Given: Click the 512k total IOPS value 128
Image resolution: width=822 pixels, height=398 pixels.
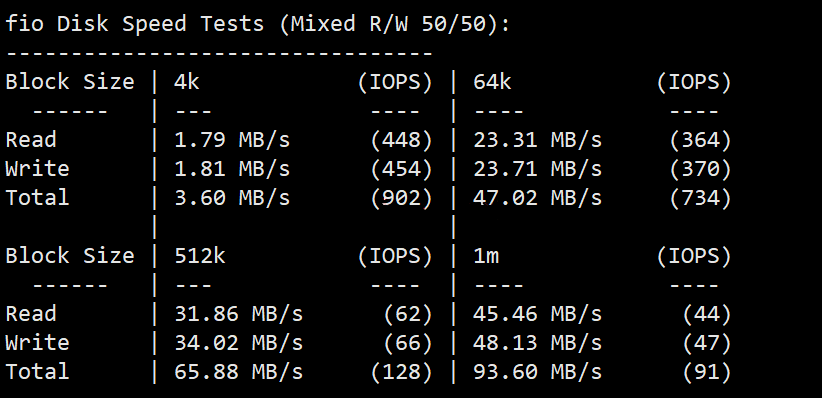Looking at the screenshot, I should pos(402,372).
